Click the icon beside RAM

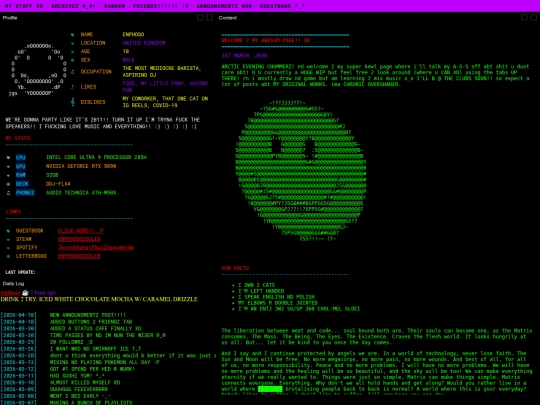tap(8, 175)
